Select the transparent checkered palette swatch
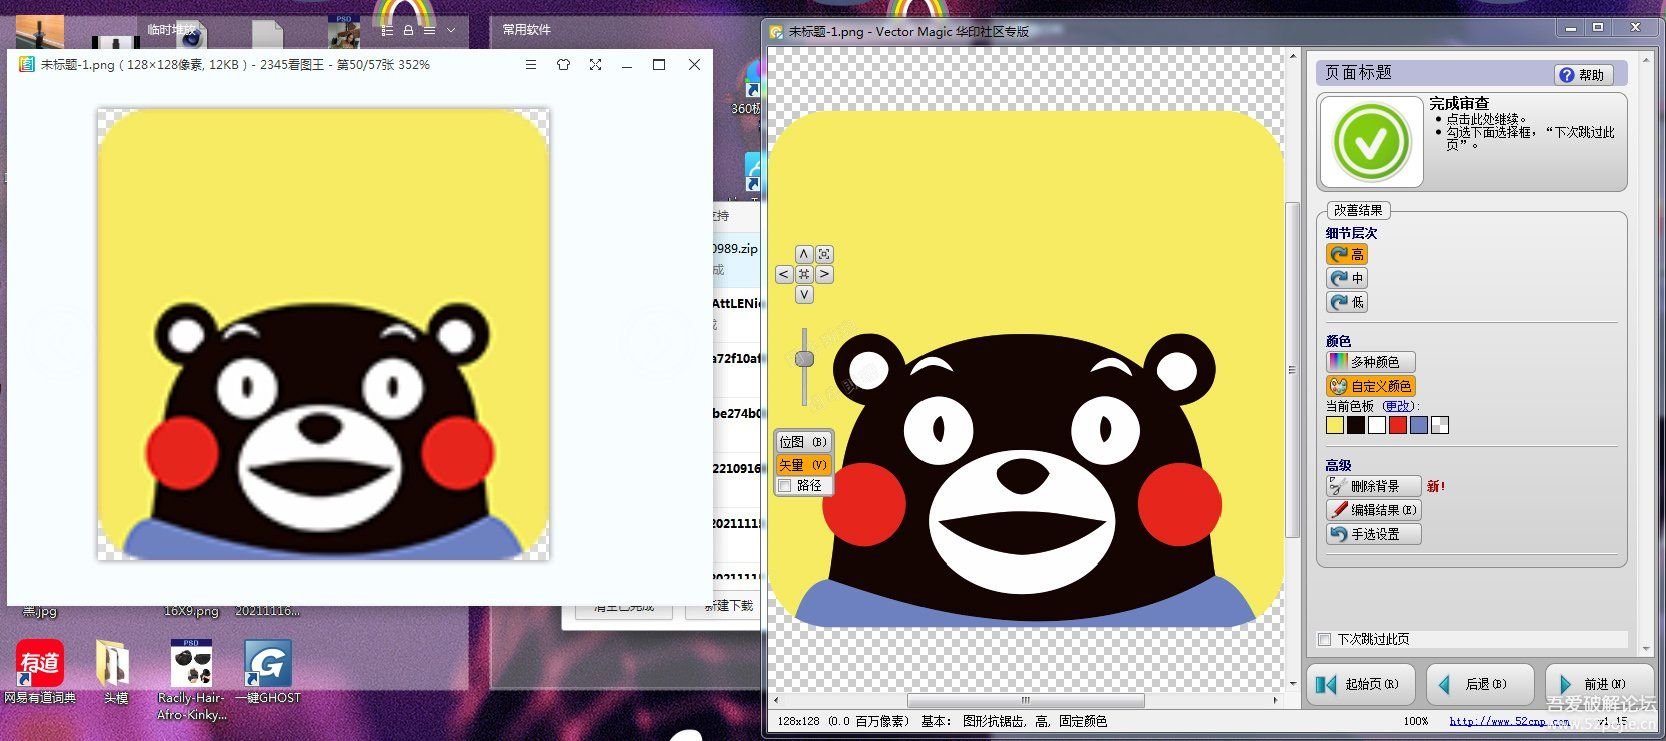This screenshot has width=1666, height=741. pos(1440,425)
